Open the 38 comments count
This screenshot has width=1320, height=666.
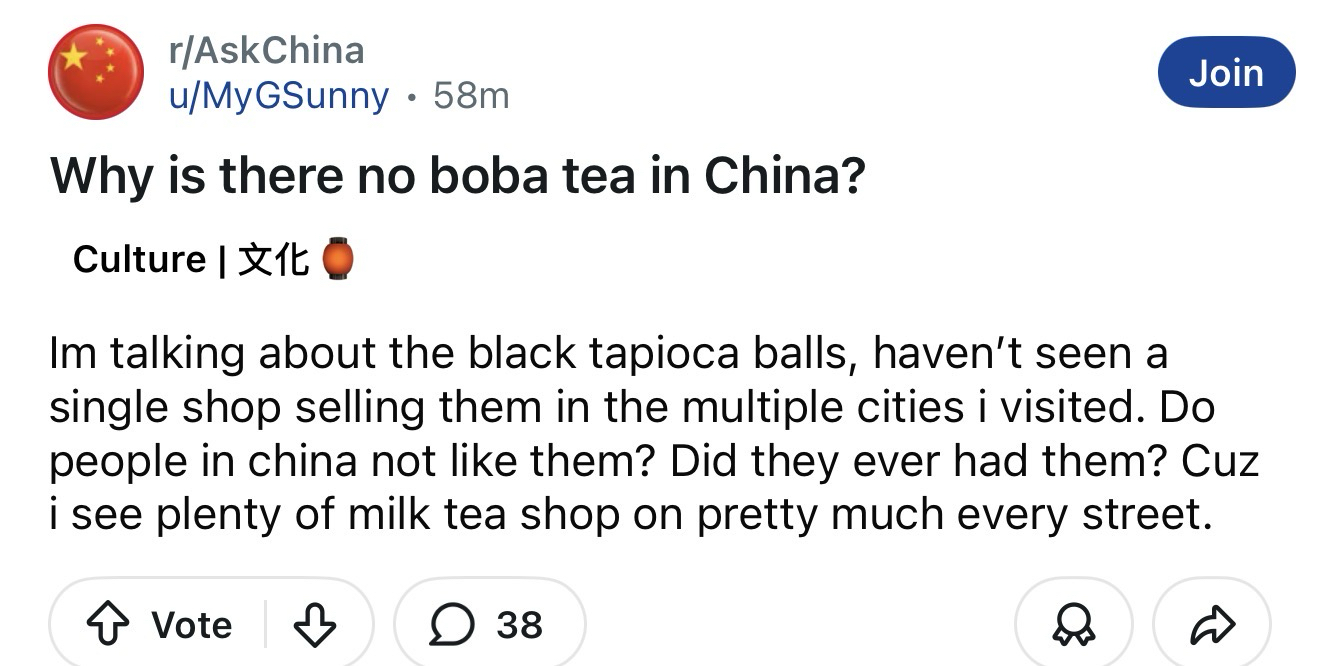click(520, 625)
